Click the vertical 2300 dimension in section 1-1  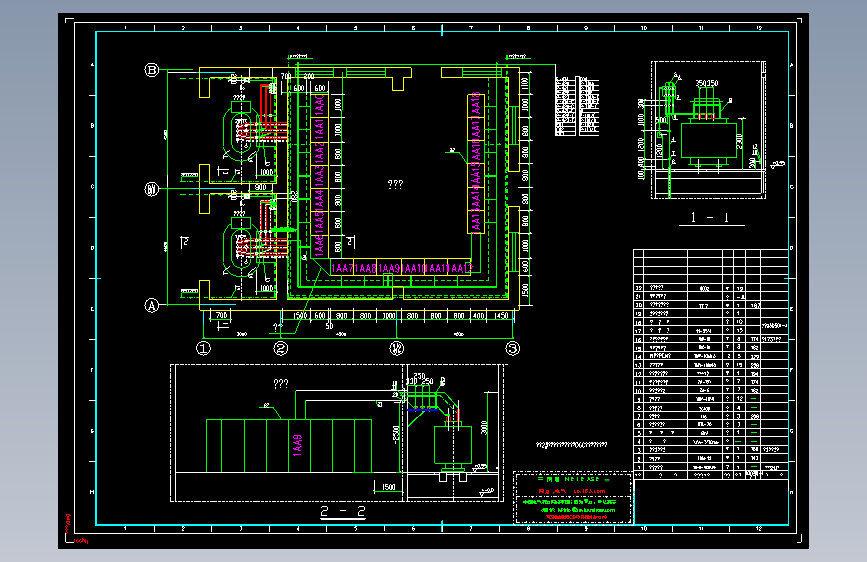[739, 140]
